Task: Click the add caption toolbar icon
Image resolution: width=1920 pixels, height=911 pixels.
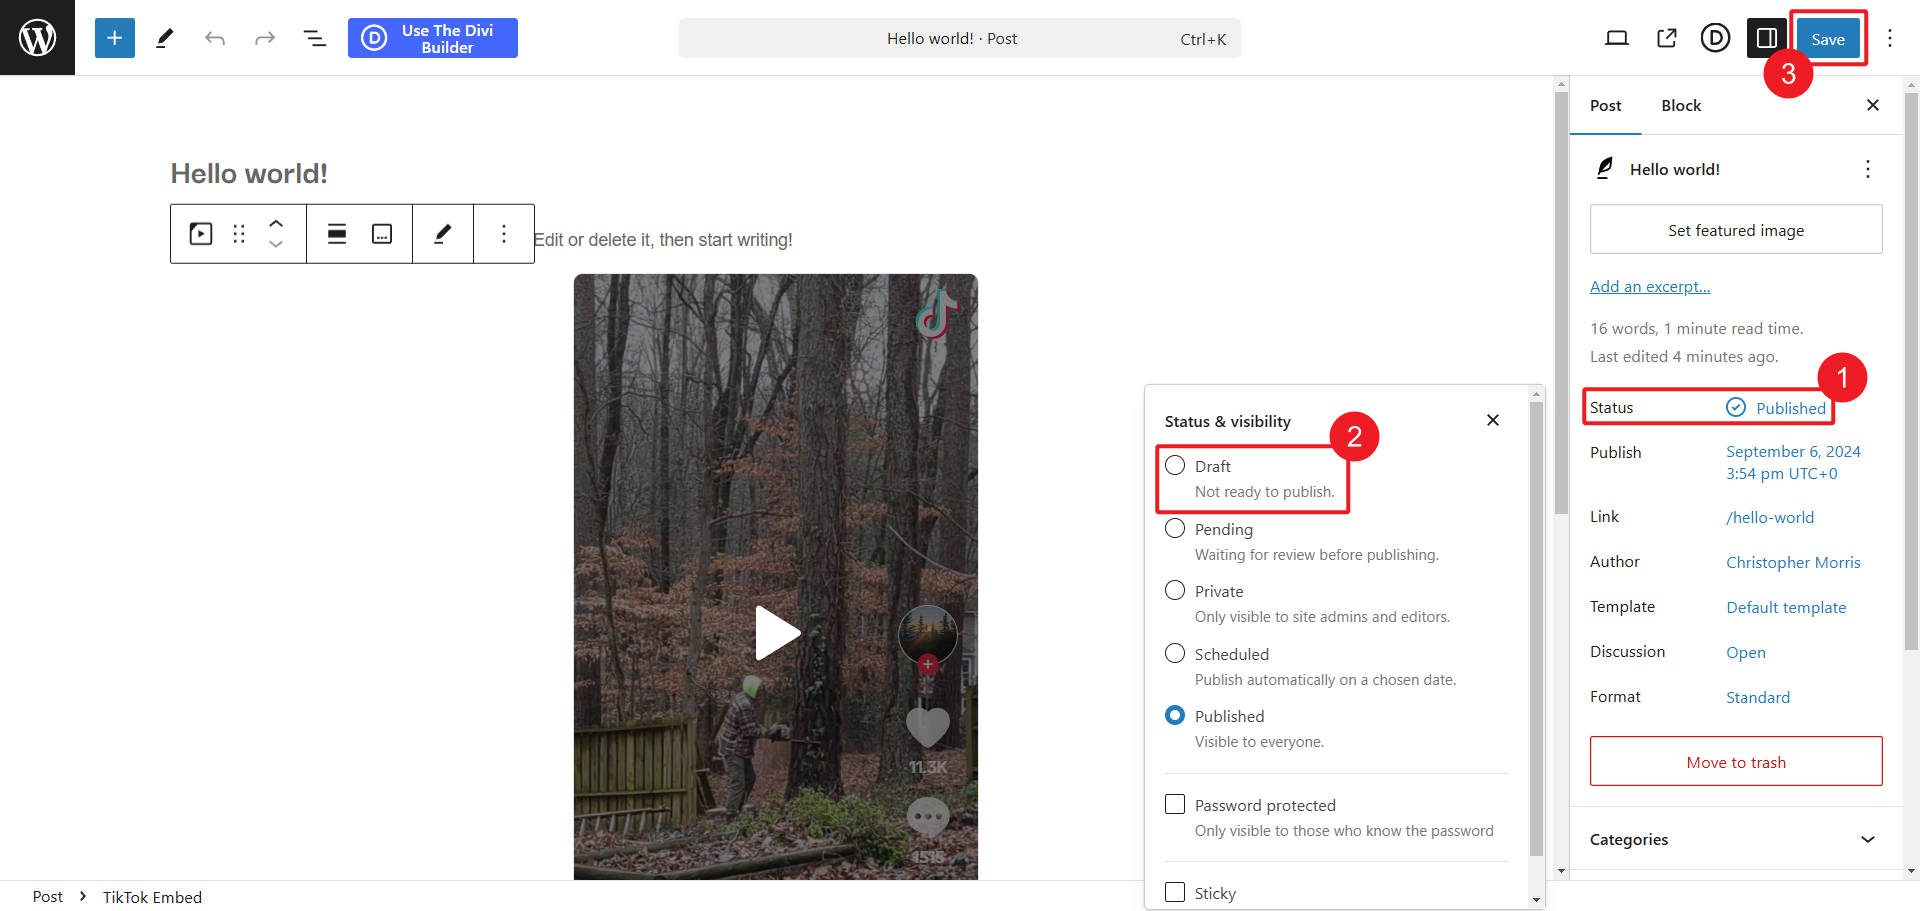Action: (x=382, y=234)
